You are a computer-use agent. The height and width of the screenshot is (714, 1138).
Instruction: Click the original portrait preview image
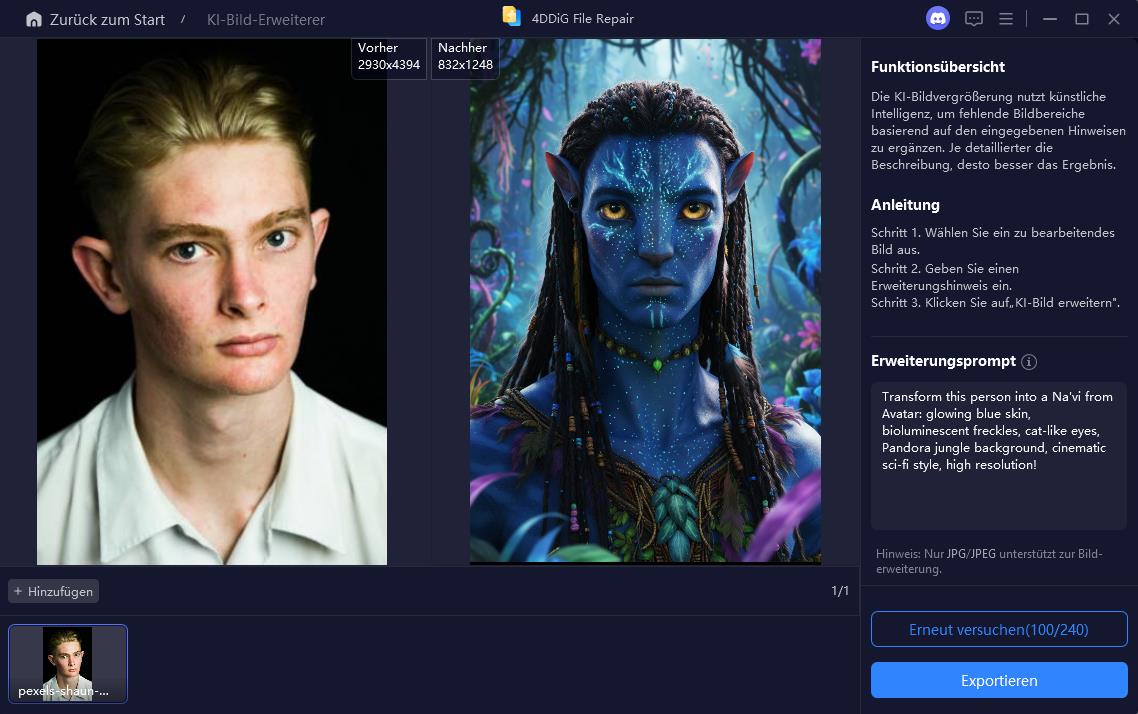pyautogui.click(x=211, y=300)
